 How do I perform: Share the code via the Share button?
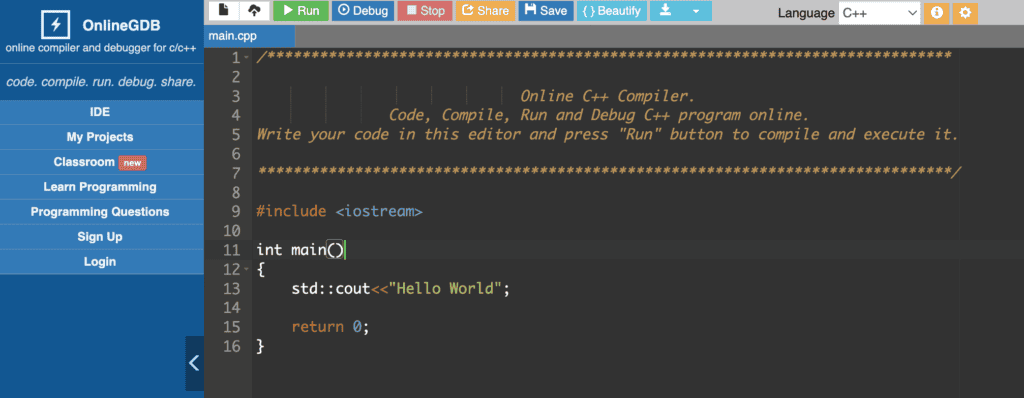coord(485,10)
